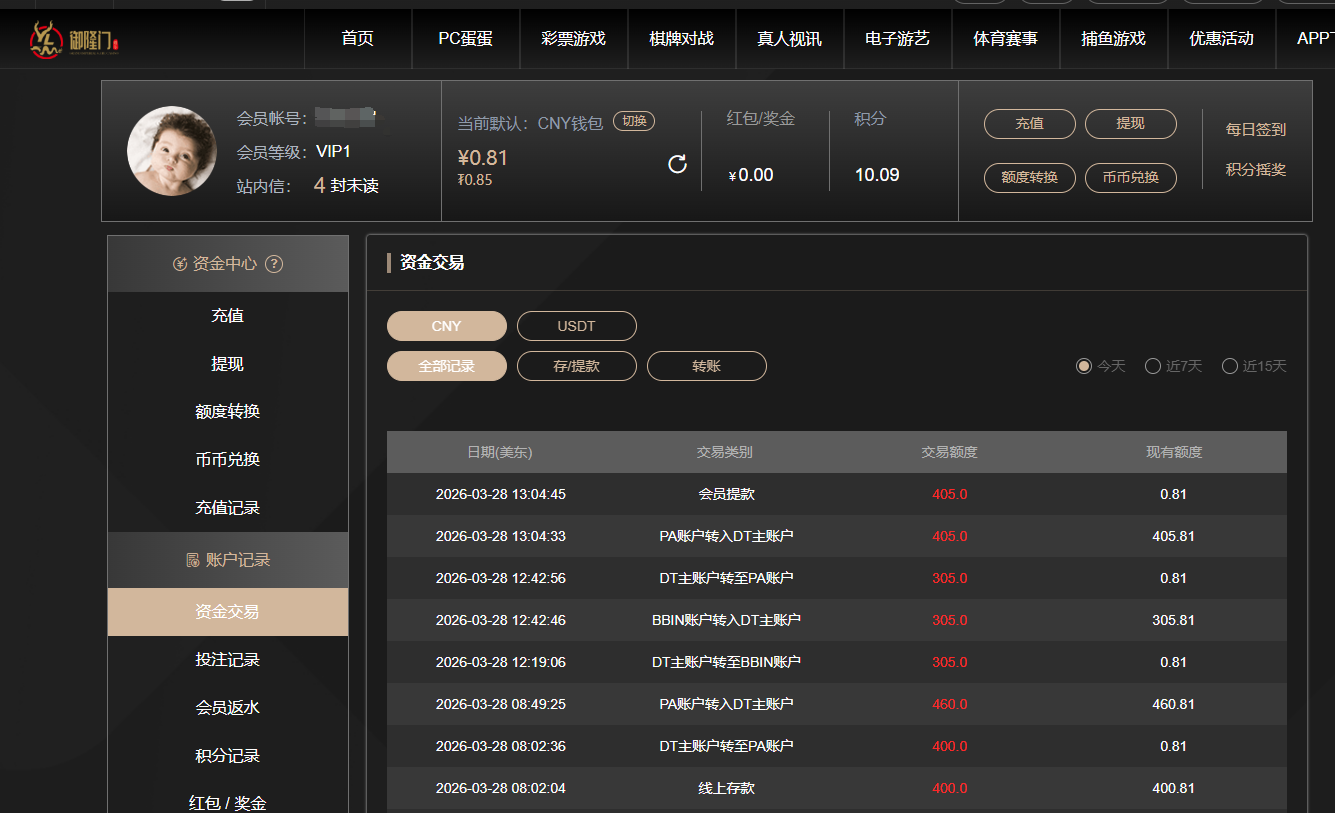Open the 4 封未读 inbox messages link

[346, 185]
